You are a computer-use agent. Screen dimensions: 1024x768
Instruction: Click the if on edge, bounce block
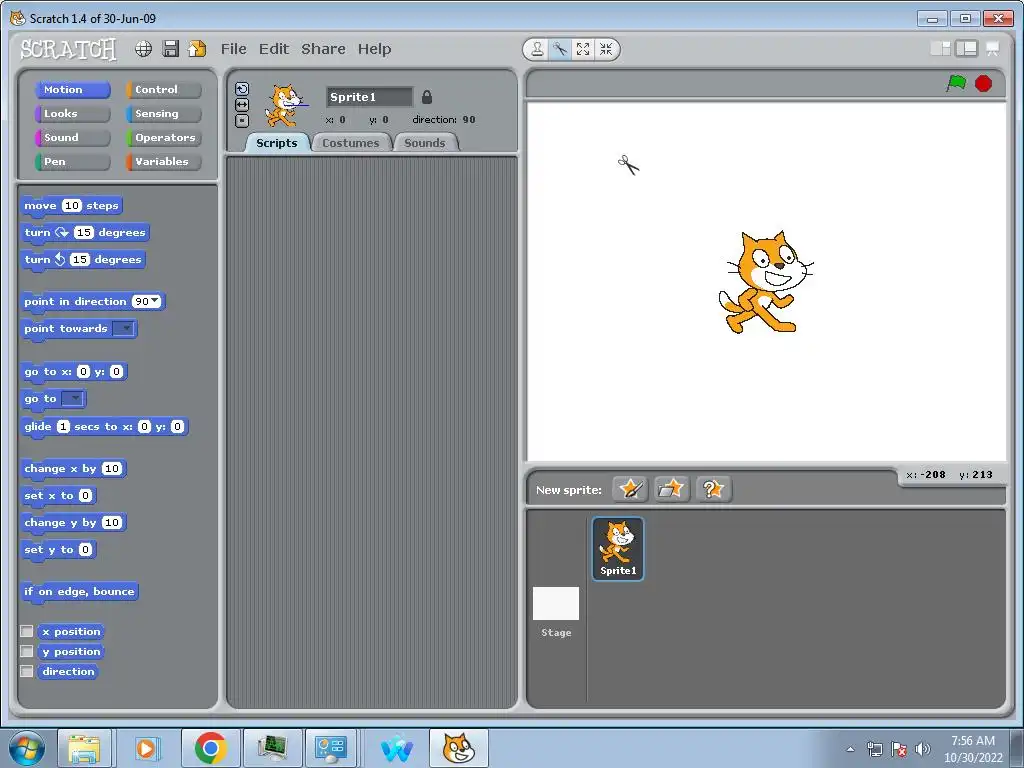(79, 592)
